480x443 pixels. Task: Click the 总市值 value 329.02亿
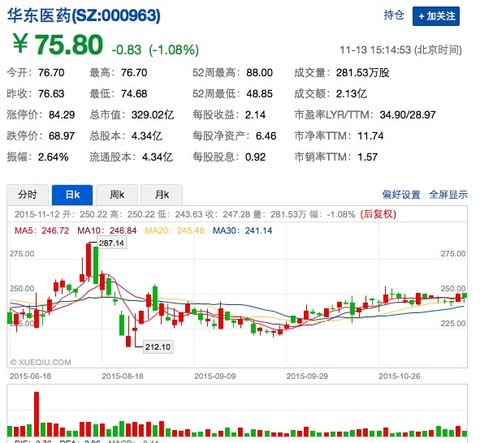(153, 115)
